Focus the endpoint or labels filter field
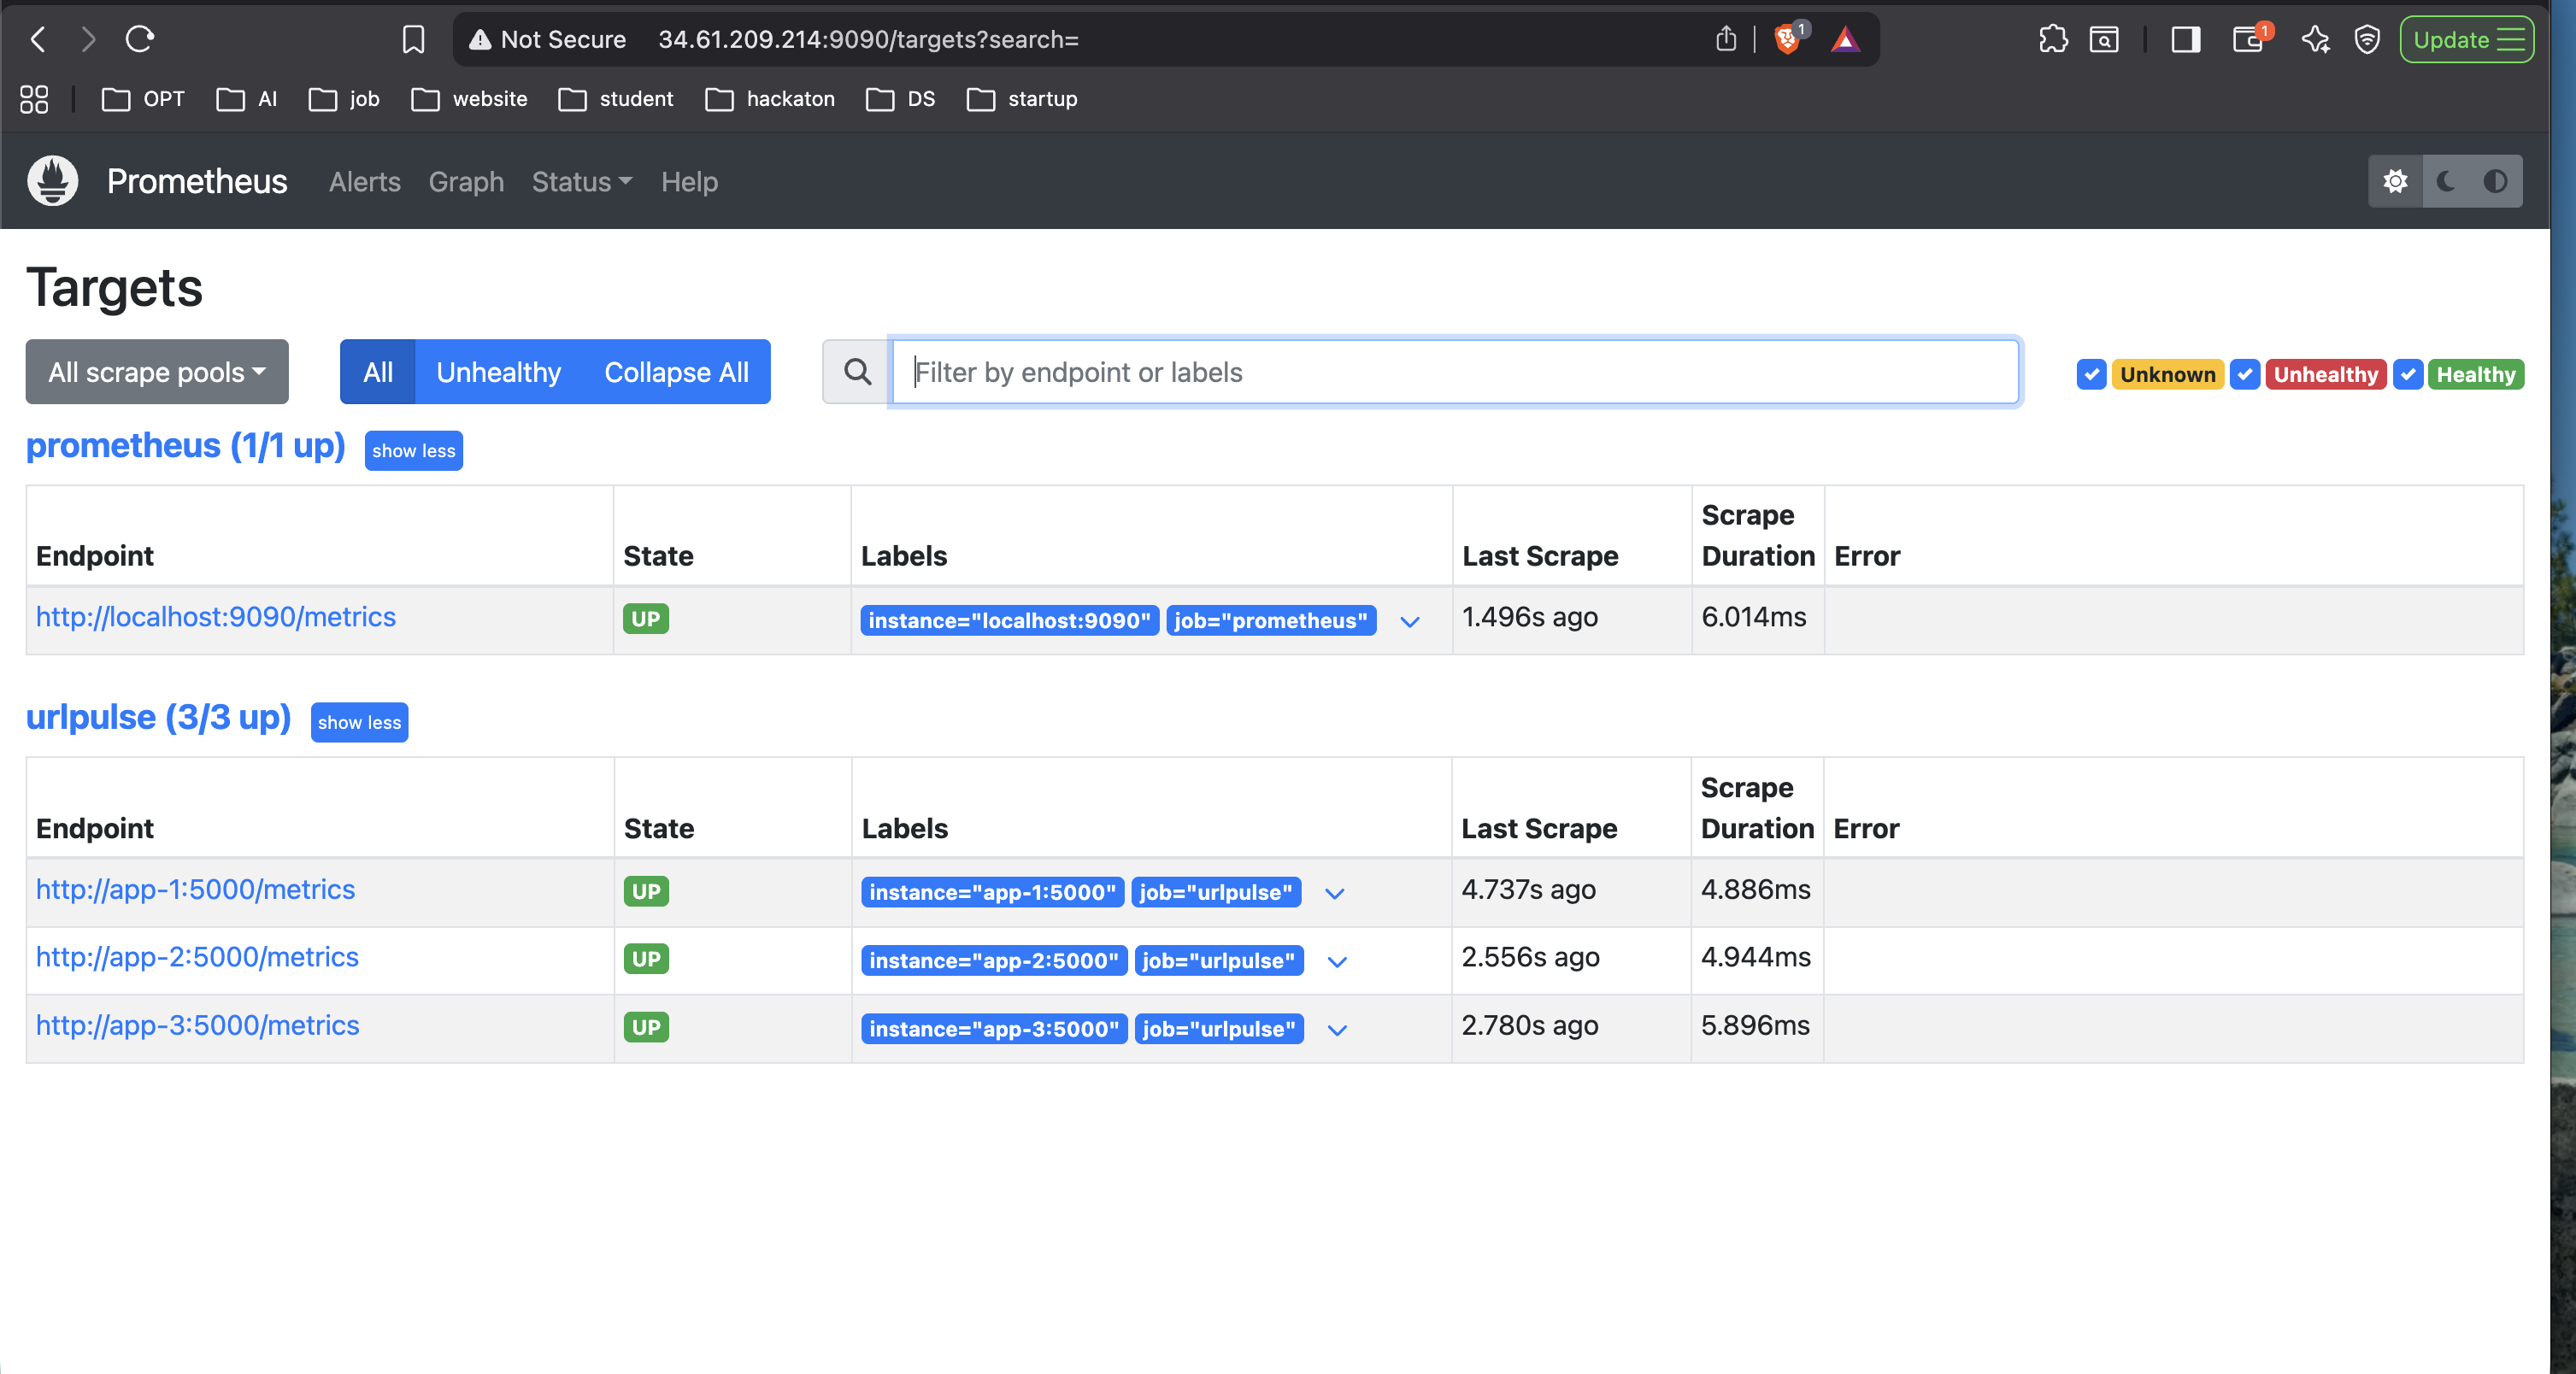The height and width of the screenshot is (1374, 2576). [x=1454, y=372]
